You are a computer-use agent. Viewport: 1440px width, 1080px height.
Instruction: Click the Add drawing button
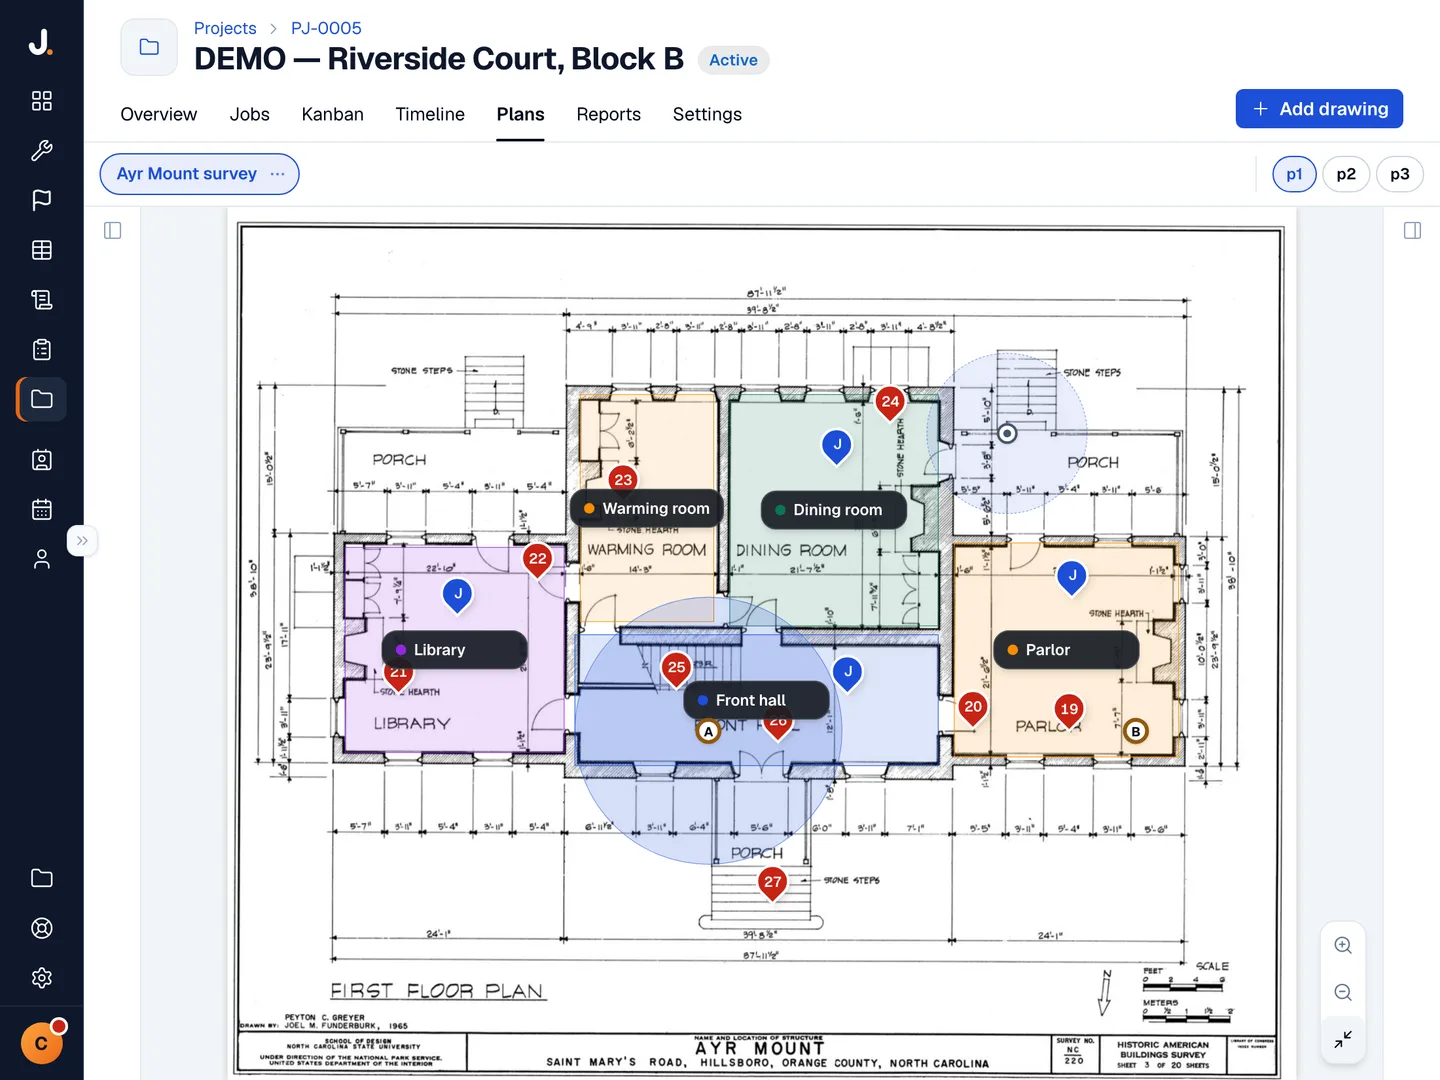[1319, 109]
